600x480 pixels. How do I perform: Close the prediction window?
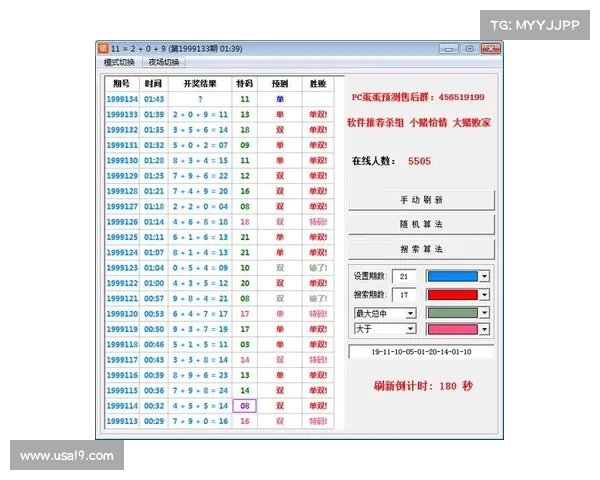(491, 49)
